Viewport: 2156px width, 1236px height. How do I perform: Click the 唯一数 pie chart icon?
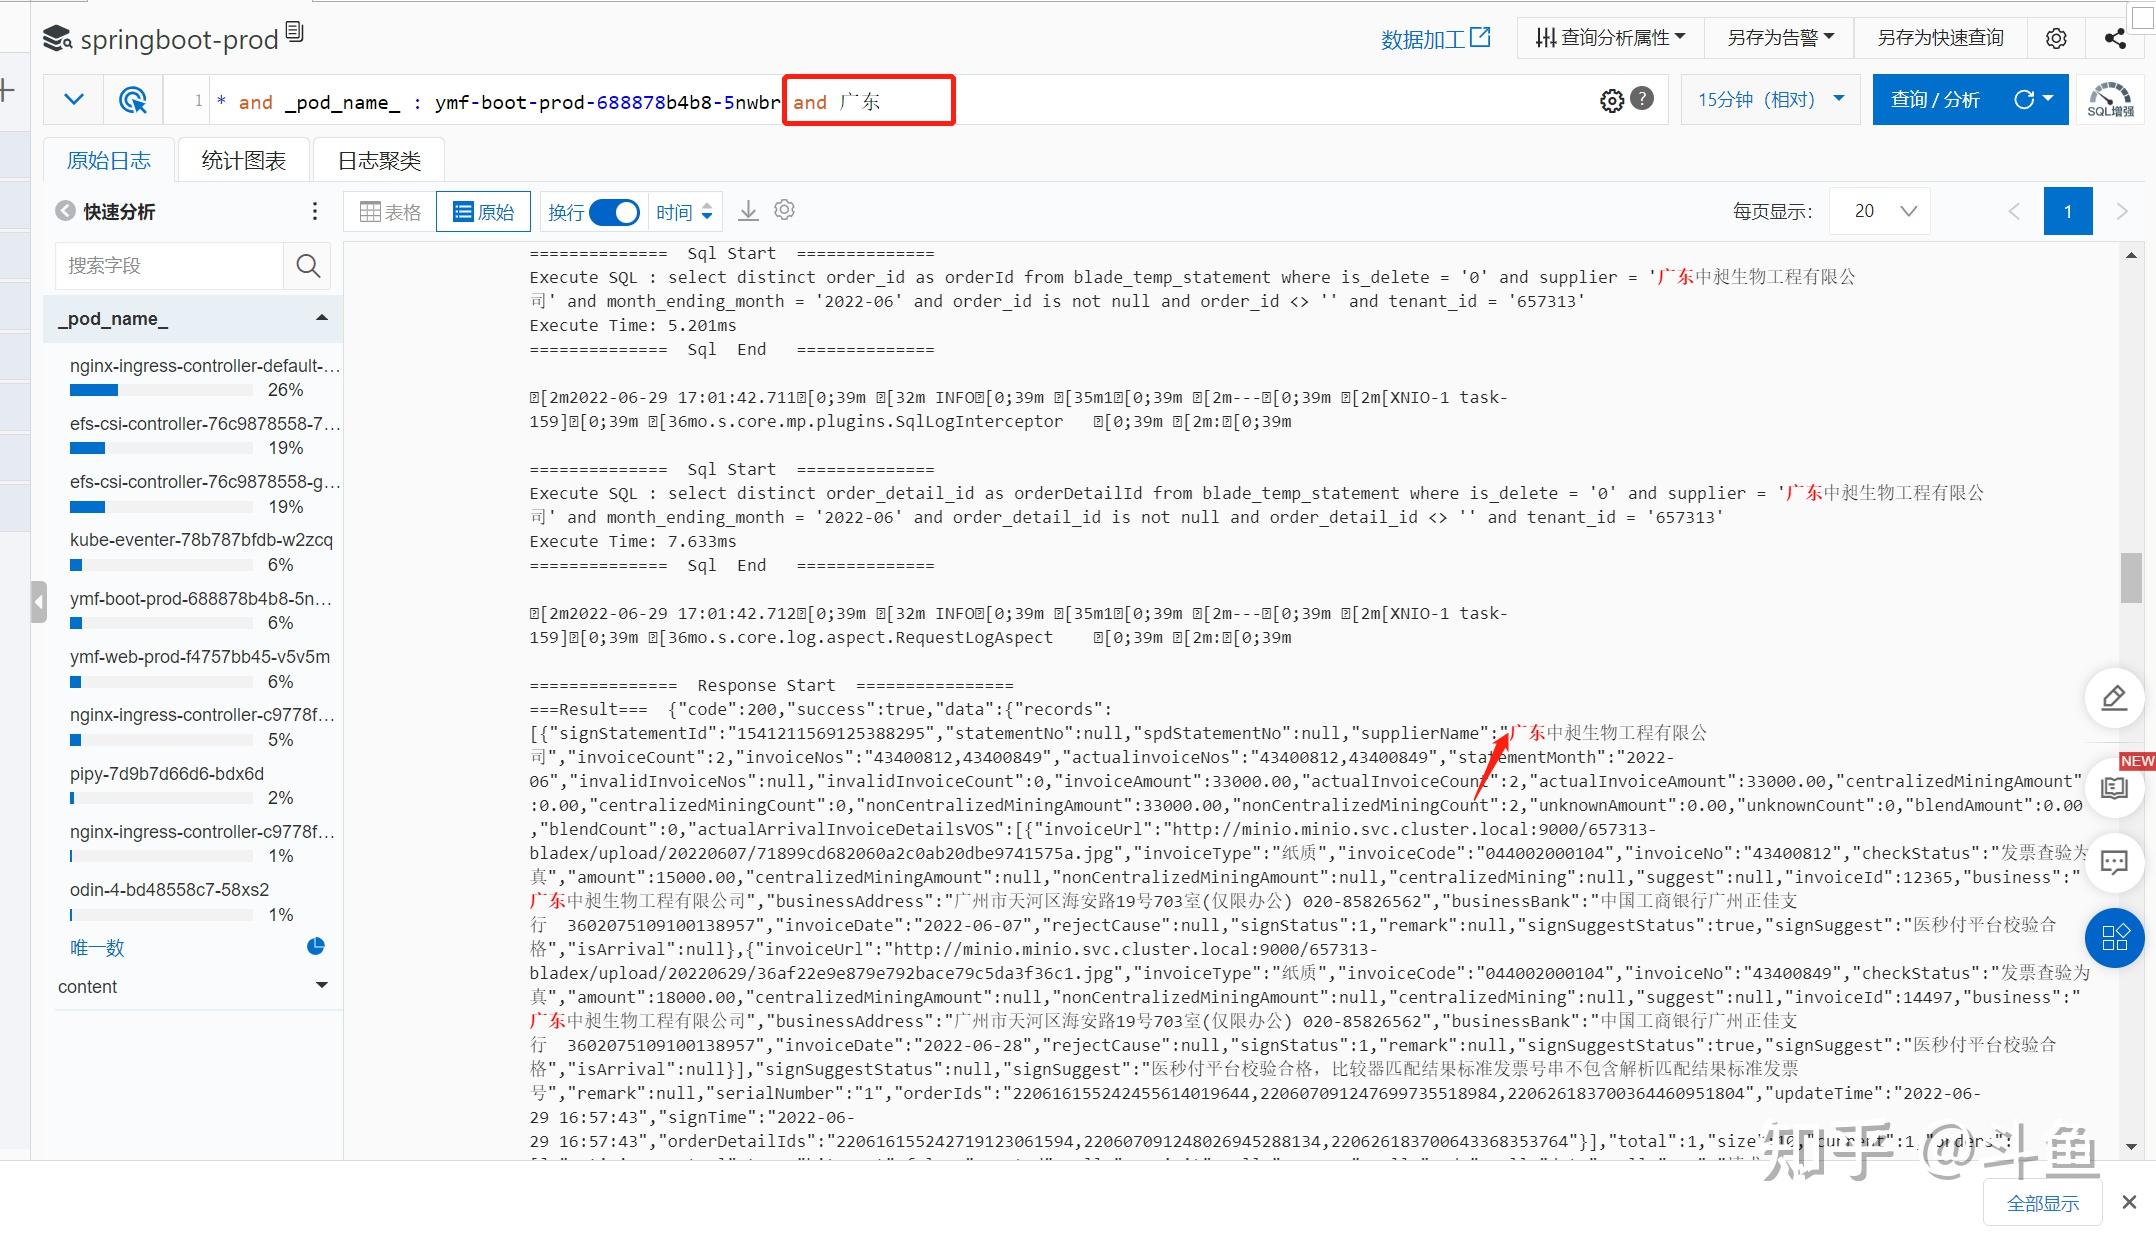point(316,946)
